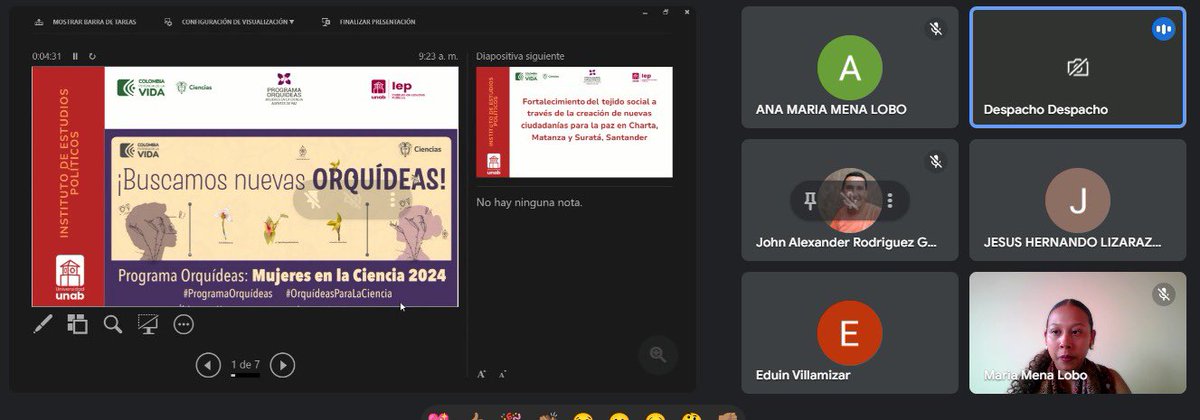Image resolution: width=1200 pixels, height=420 pixels.
Task: Select the current slide Orquídeas preview
Action: [245, 186]
